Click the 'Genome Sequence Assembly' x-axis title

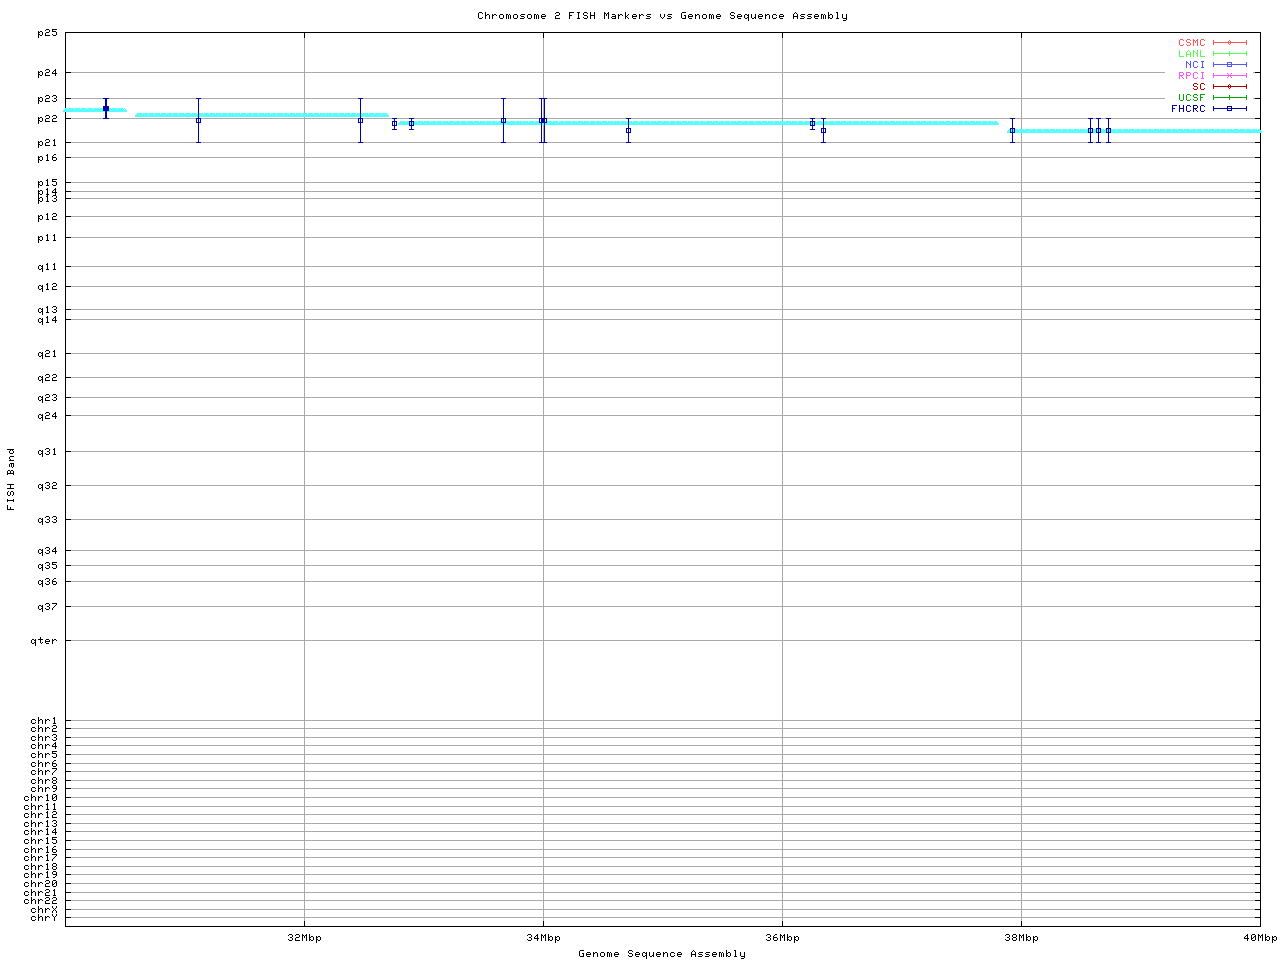(662, 954)
